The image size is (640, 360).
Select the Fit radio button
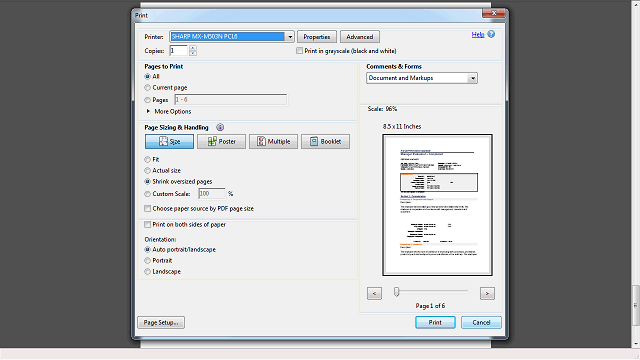pos(148,160)
